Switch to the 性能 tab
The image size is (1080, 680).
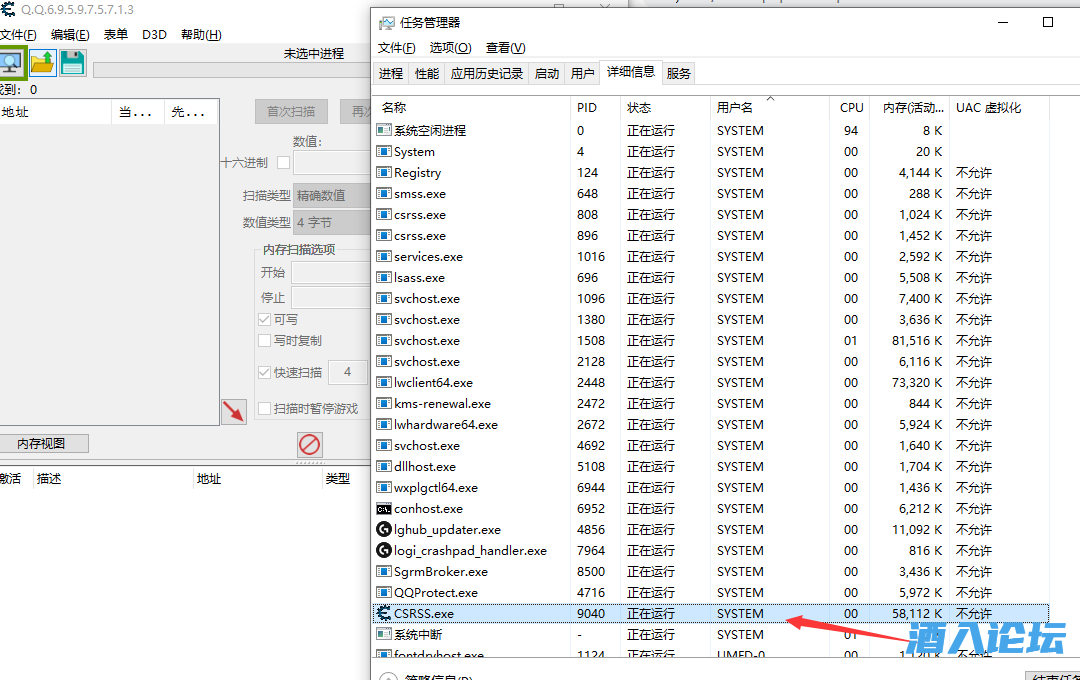point(427,73)
